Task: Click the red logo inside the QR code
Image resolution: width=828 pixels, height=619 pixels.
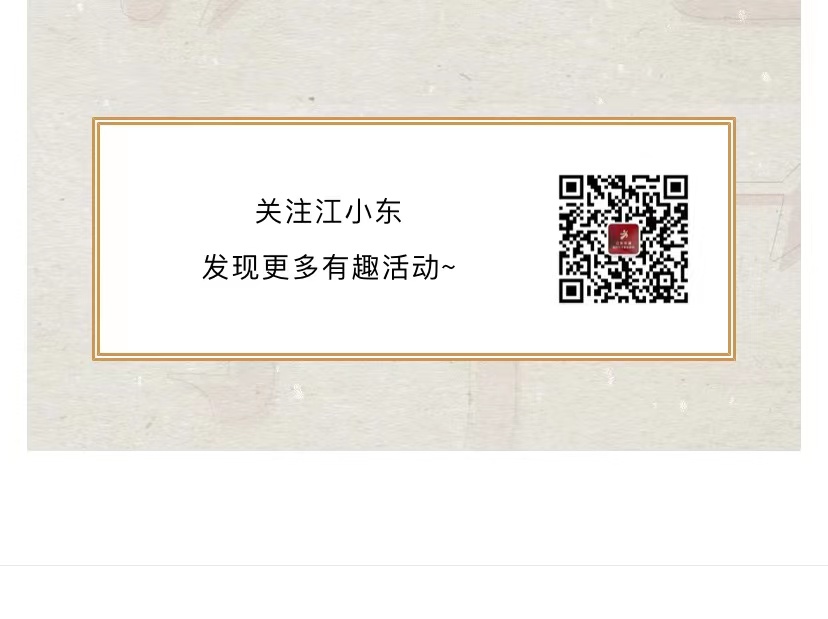Action: click(623, 239)
